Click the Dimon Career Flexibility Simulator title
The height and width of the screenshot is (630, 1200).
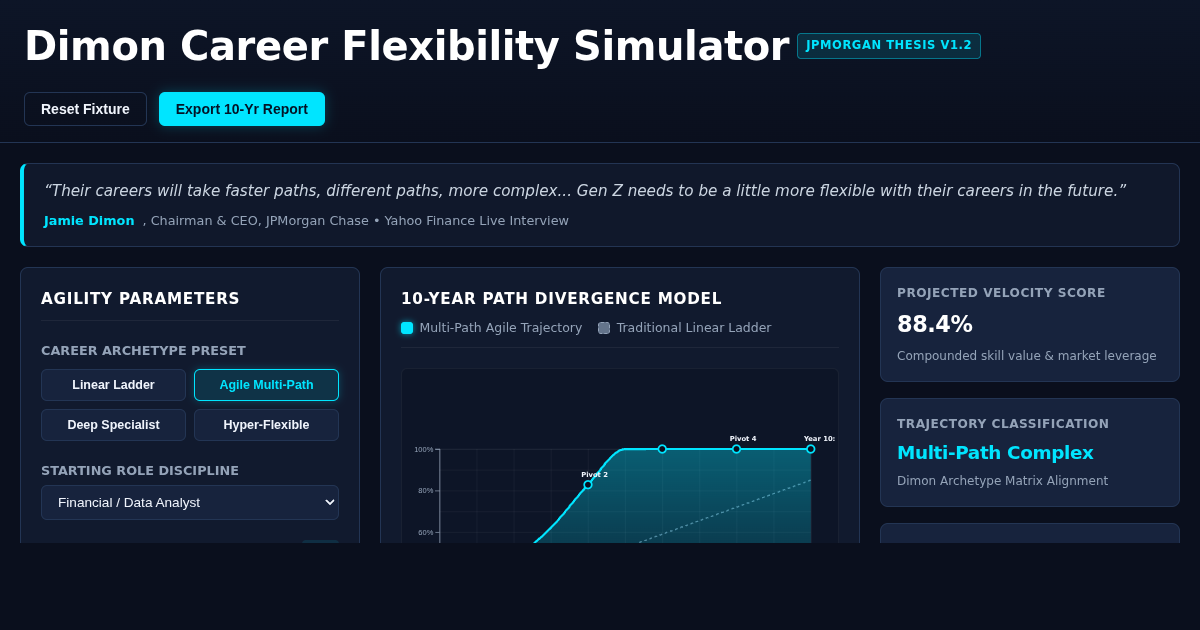406,46
